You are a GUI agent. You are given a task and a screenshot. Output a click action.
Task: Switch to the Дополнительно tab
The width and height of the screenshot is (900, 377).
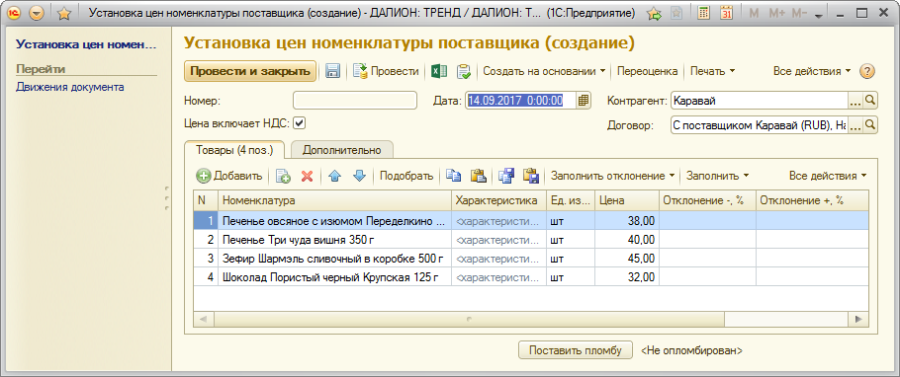[342, 150]
